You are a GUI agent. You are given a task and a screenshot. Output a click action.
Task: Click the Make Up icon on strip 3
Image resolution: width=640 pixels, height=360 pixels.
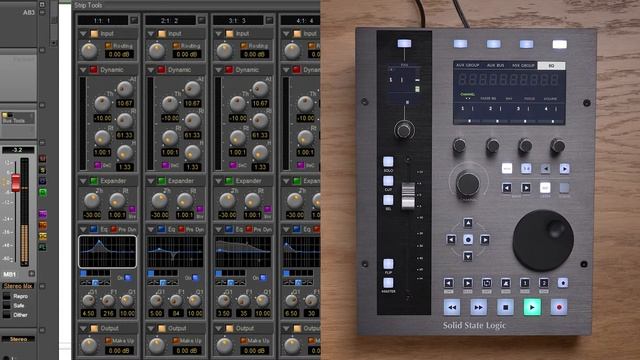[244, 340]
